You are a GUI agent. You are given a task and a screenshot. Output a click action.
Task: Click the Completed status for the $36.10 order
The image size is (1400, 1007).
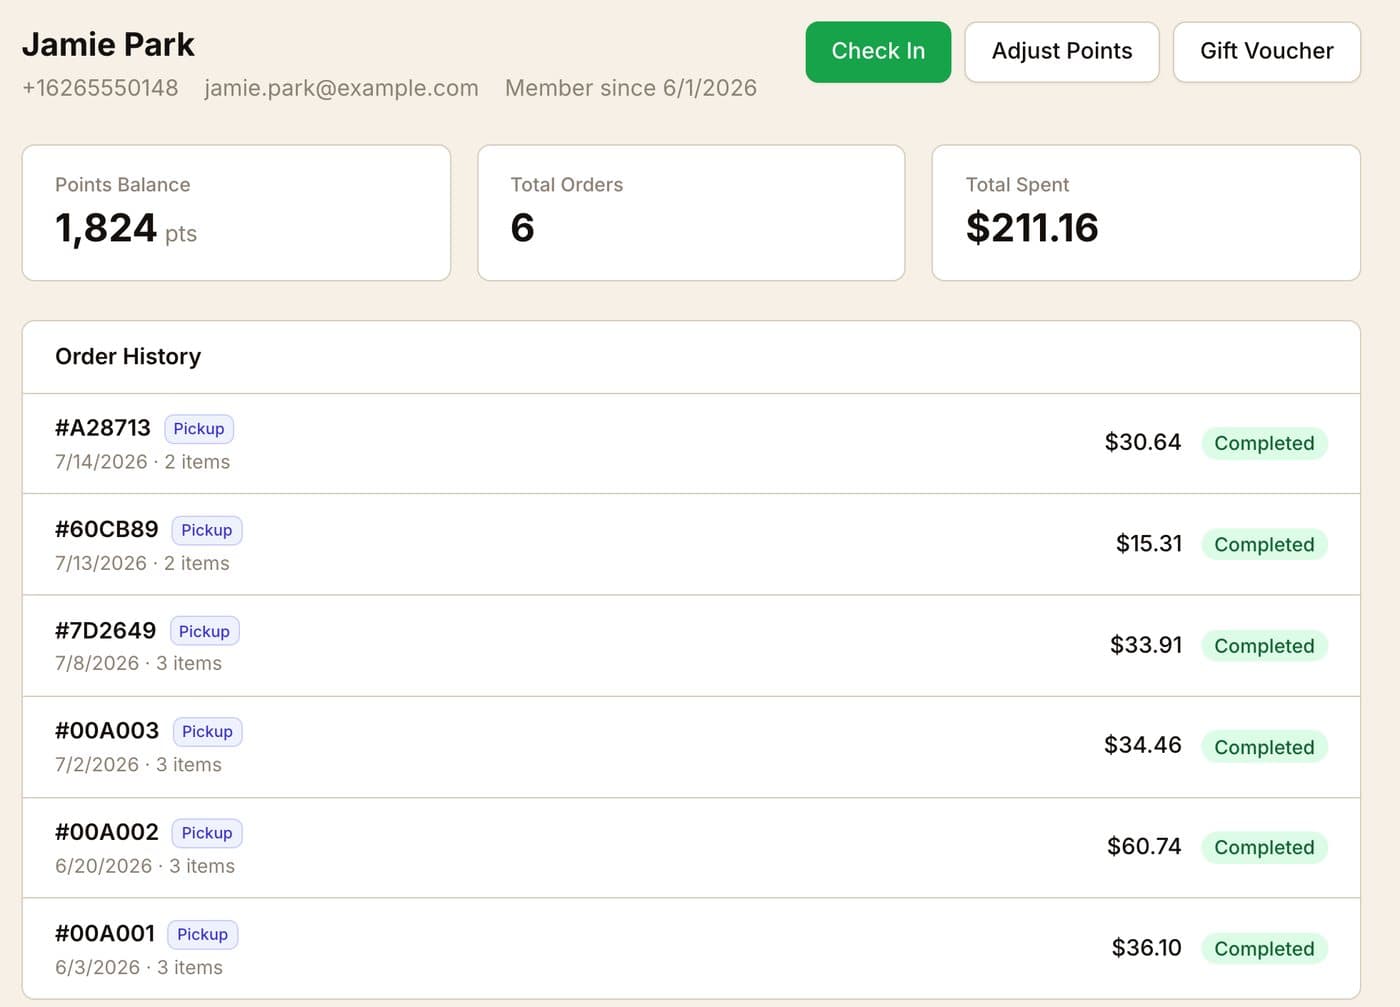tap(1264, 948)
